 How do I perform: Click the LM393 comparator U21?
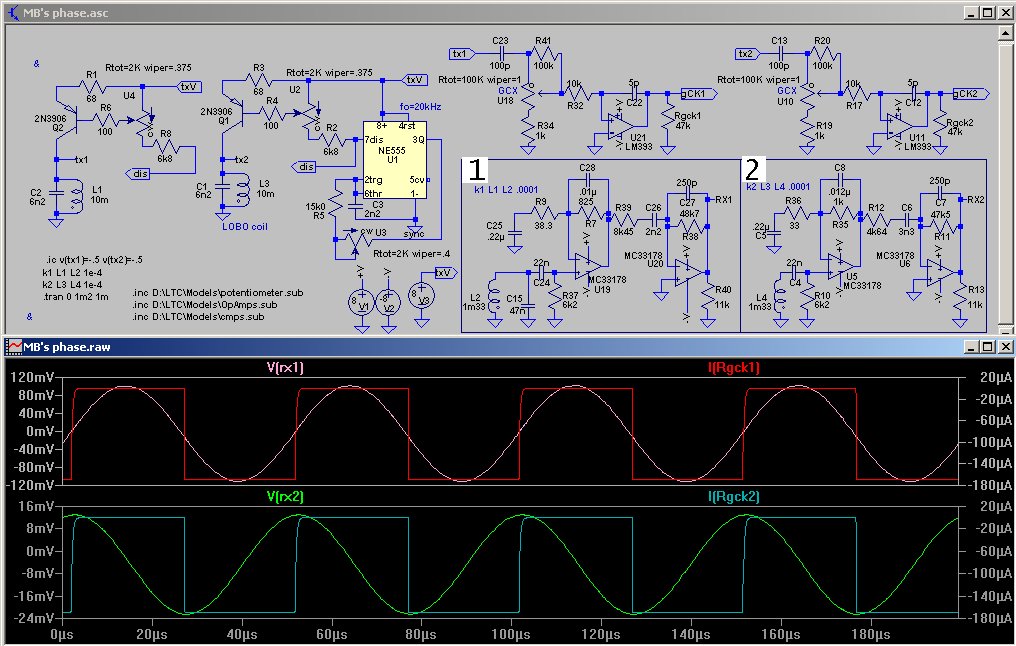click(x=616, y=125)
